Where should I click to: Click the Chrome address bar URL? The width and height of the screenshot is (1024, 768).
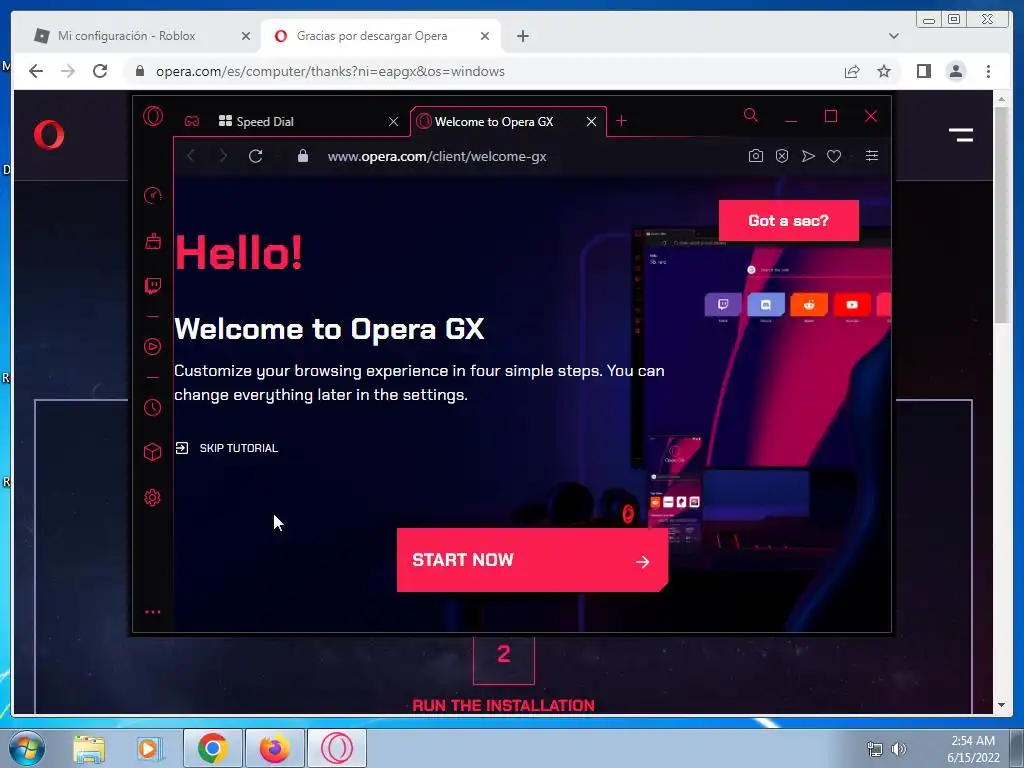[330, 71]
